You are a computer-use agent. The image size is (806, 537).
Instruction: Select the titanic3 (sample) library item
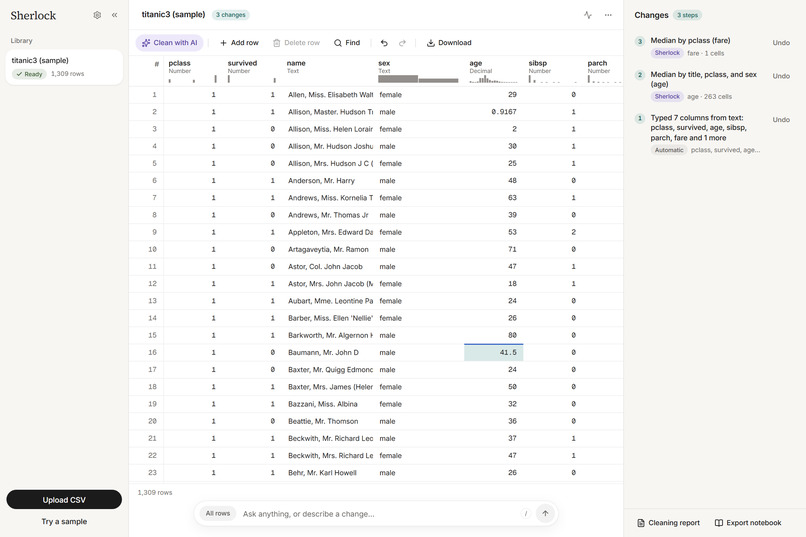(x=64, y=67)
